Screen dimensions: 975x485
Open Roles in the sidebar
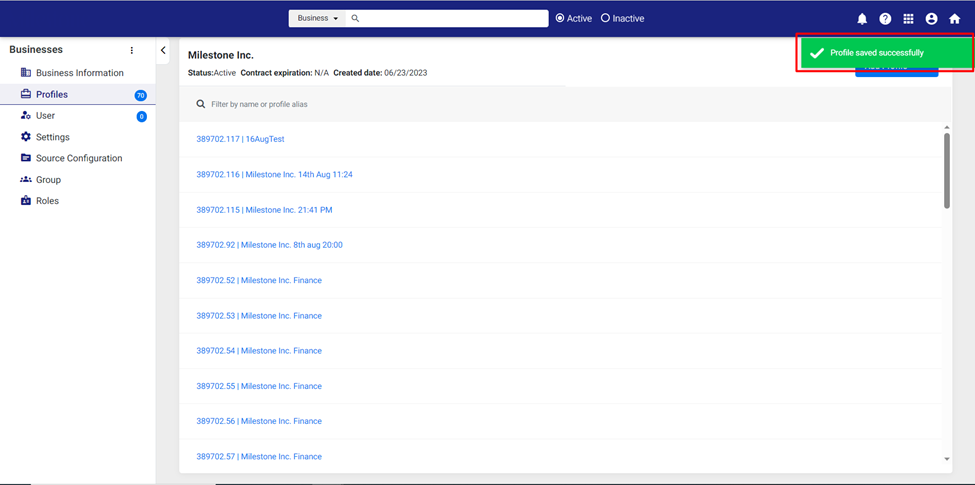[47, 201]
